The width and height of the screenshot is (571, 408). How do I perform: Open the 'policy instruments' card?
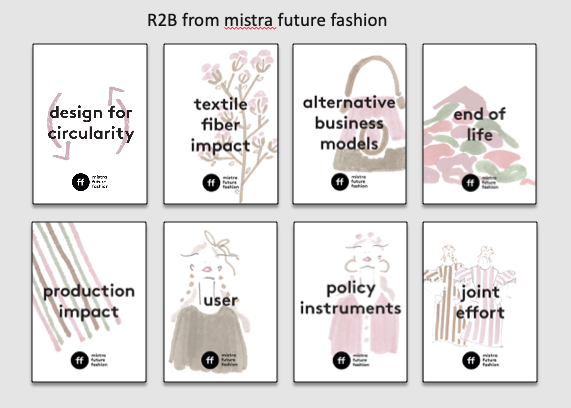(350, 302)
